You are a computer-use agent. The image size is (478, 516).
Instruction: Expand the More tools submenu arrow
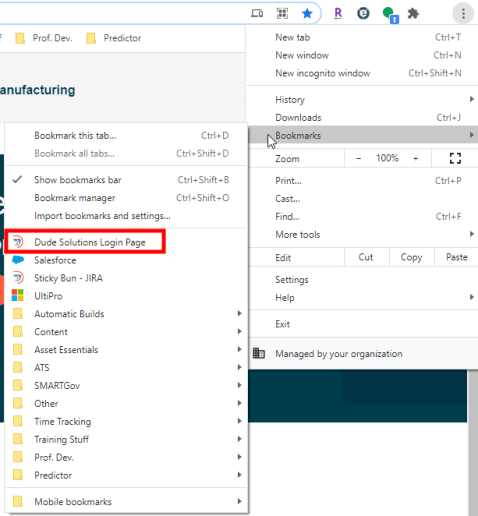tap(472, 234)
